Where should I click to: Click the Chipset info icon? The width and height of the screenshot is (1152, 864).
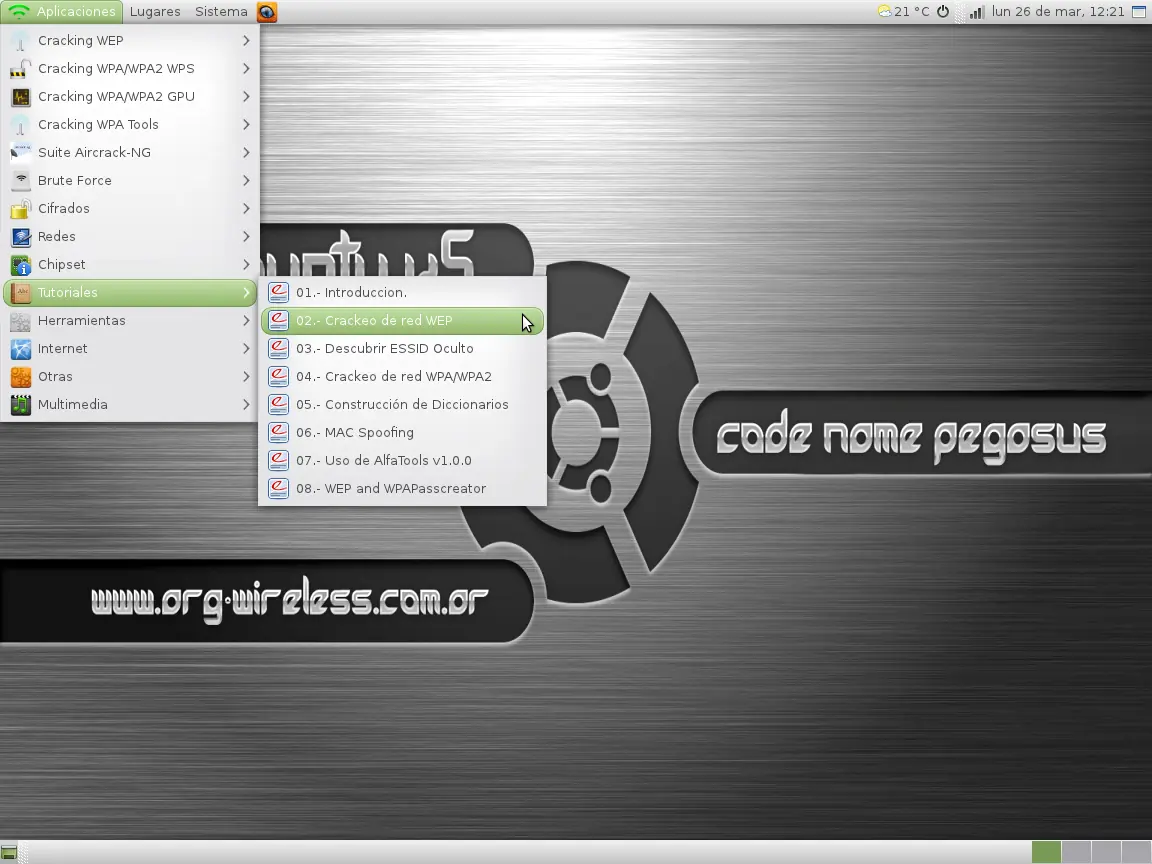coord(21,264)
